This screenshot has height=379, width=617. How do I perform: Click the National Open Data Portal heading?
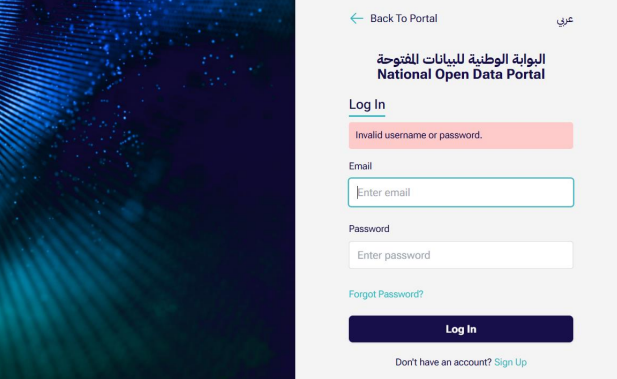(461, 74)
